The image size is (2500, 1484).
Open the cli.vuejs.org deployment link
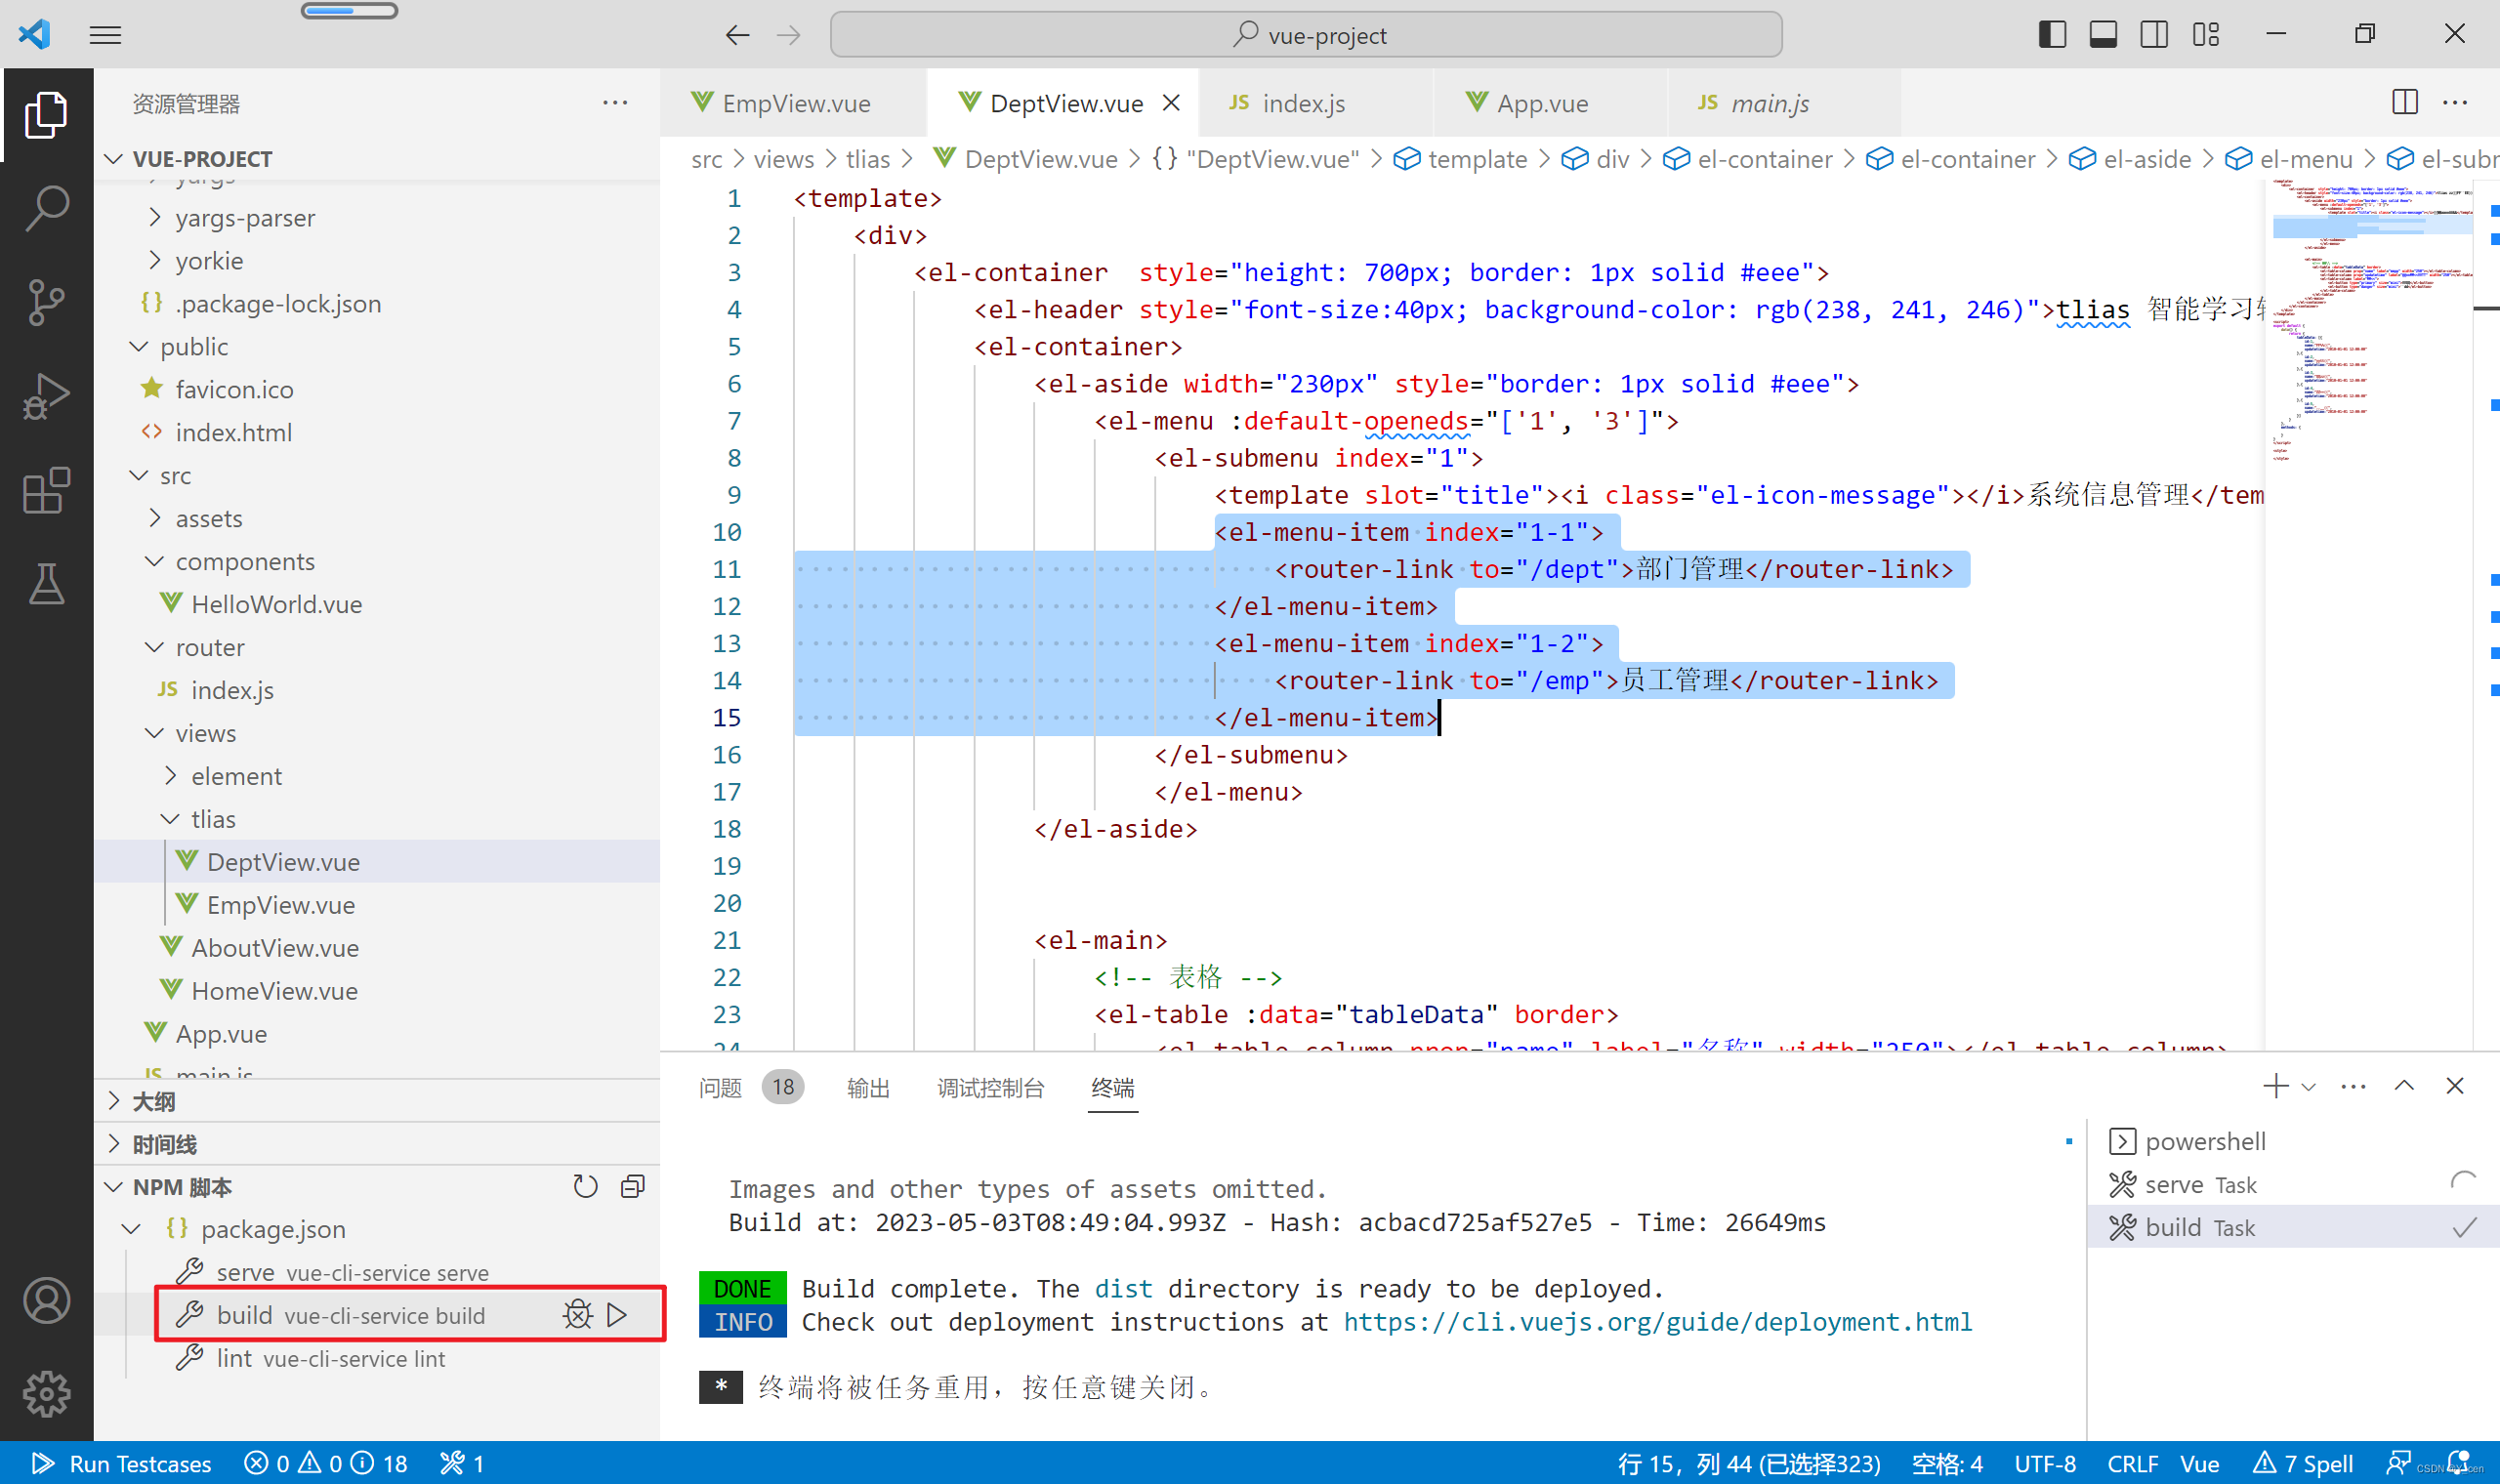click(1656, 1321)
